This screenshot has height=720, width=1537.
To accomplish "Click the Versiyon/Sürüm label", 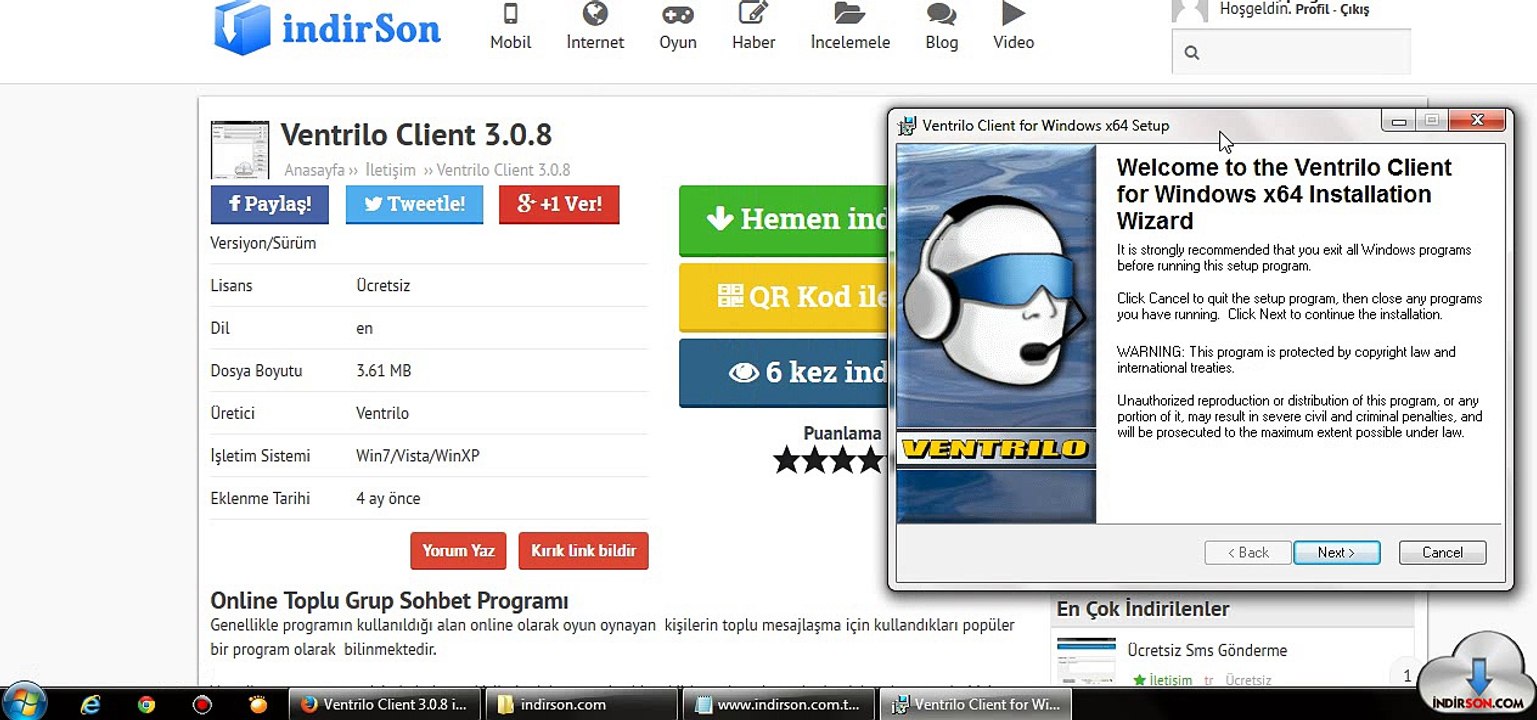I will [x=263, y=243].
